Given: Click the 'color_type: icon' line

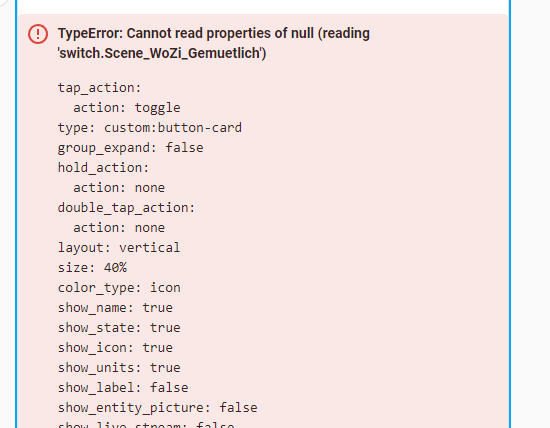Looking at the screenshot, I should [x=119, y=288].
